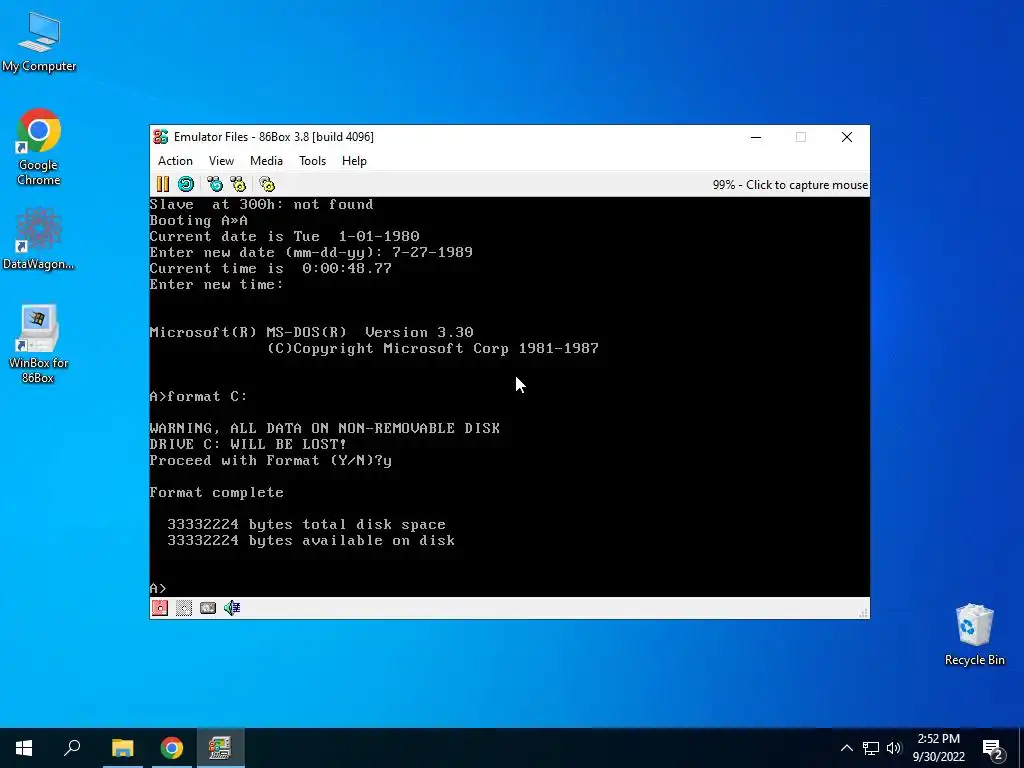Open the View menu
The height and width of the screenshot is (768, 1024).
(221, 161)
